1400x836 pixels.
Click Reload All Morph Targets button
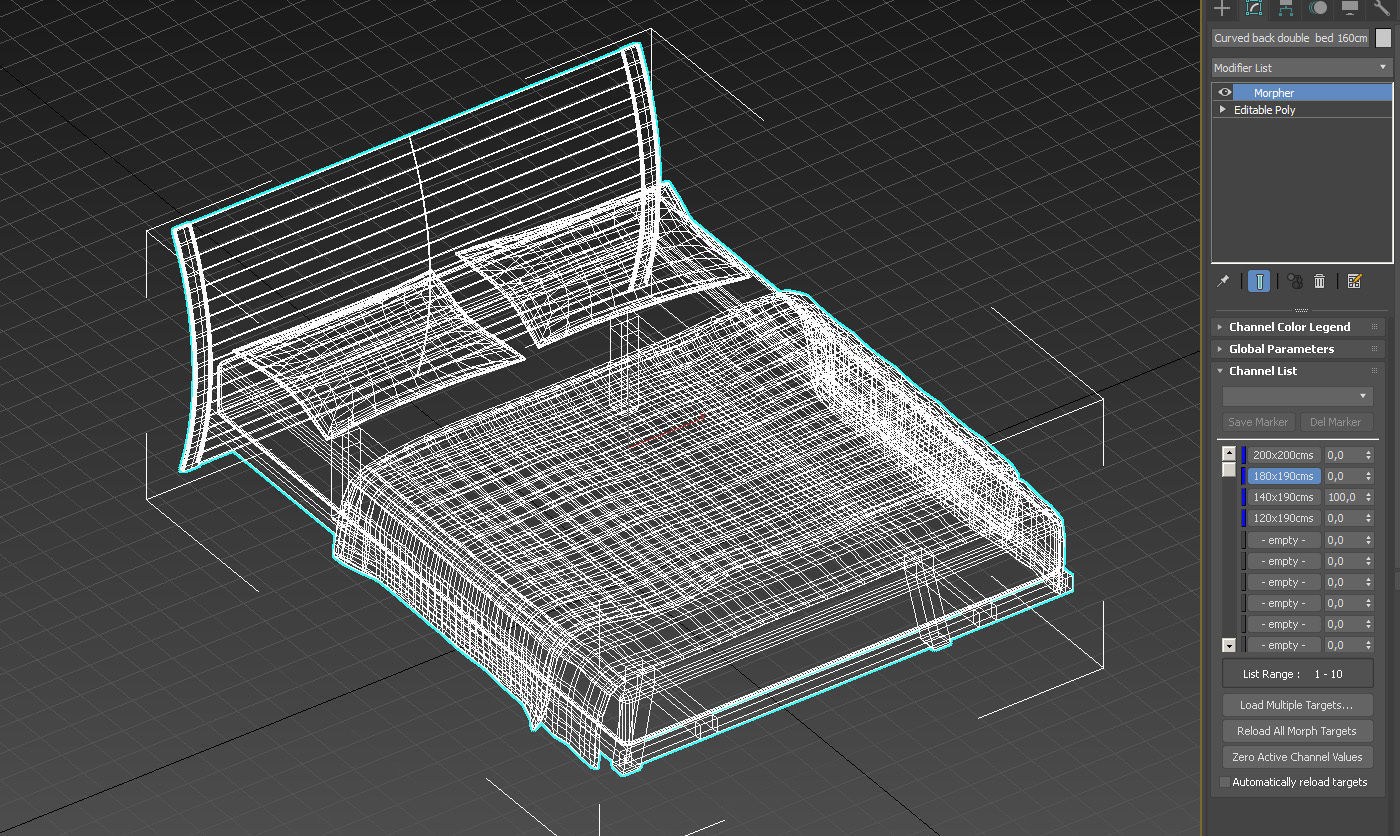(x=1298, y=731)
